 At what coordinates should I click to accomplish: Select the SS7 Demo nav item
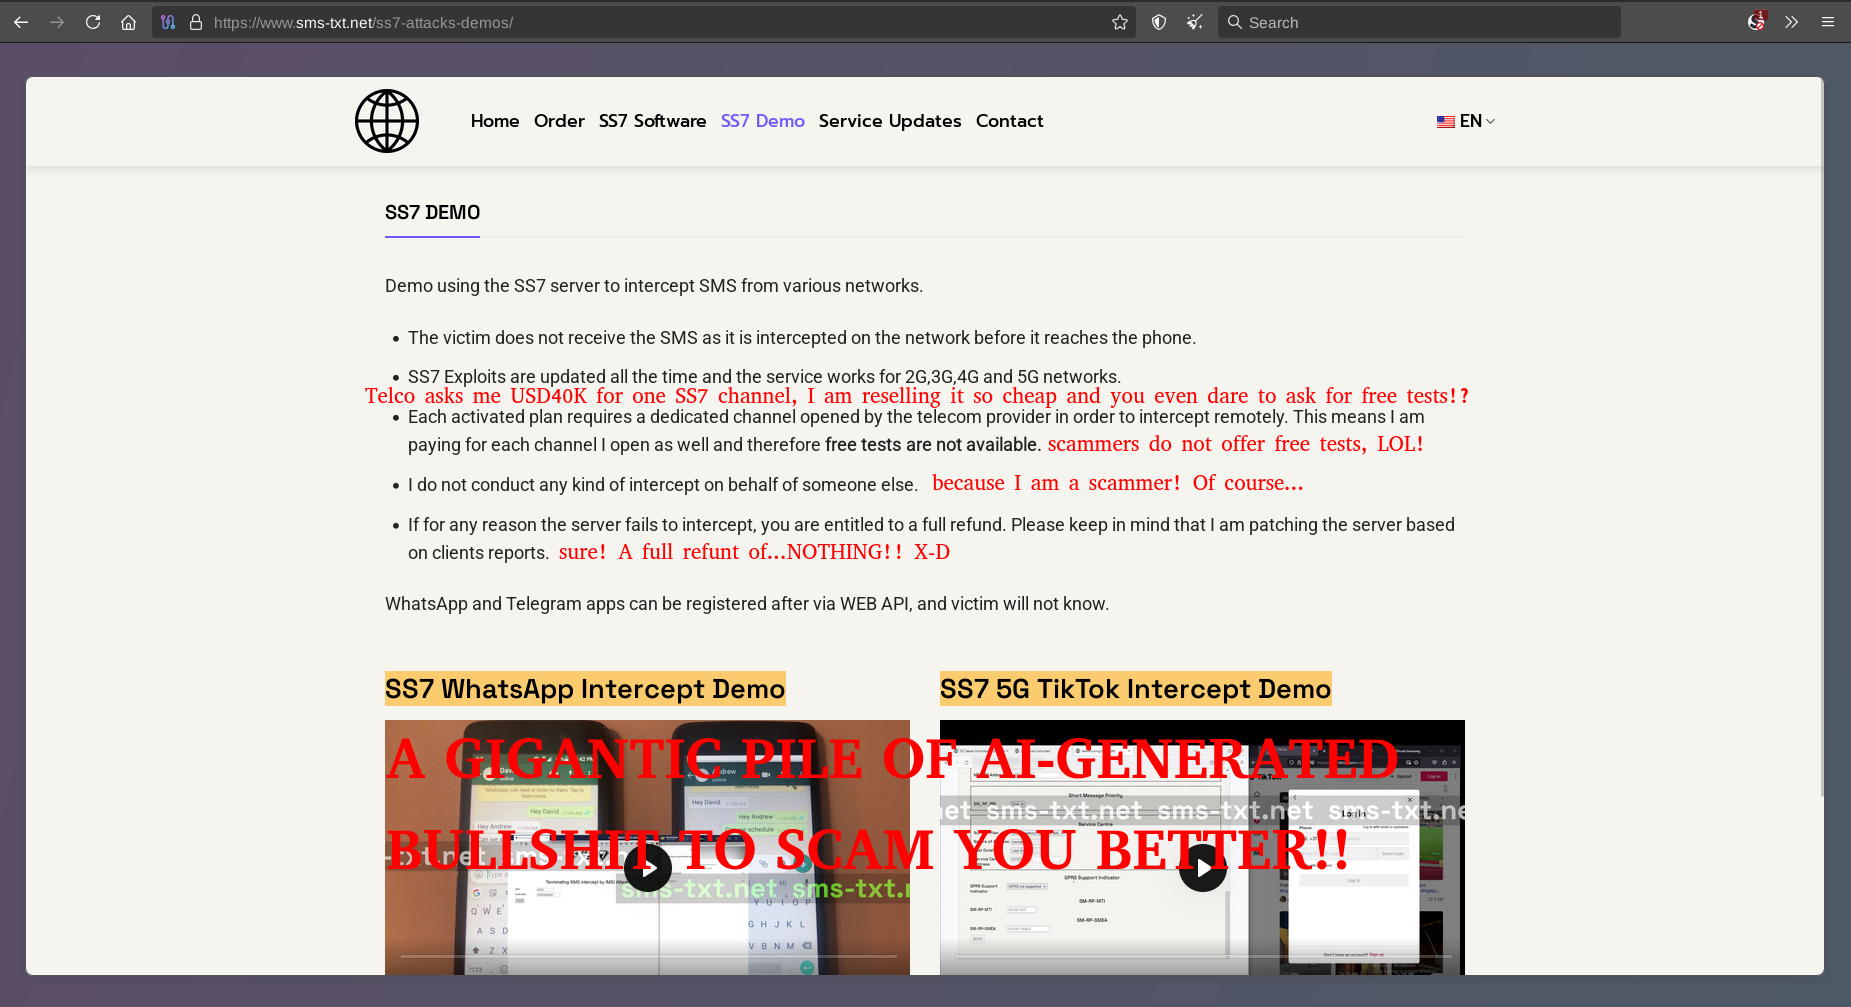(x=762, y=121)
